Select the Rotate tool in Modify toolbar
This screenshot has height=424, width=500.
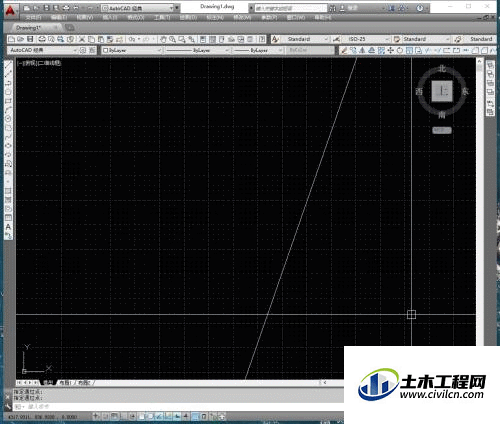pyautogui.click(x=400, y=50)
